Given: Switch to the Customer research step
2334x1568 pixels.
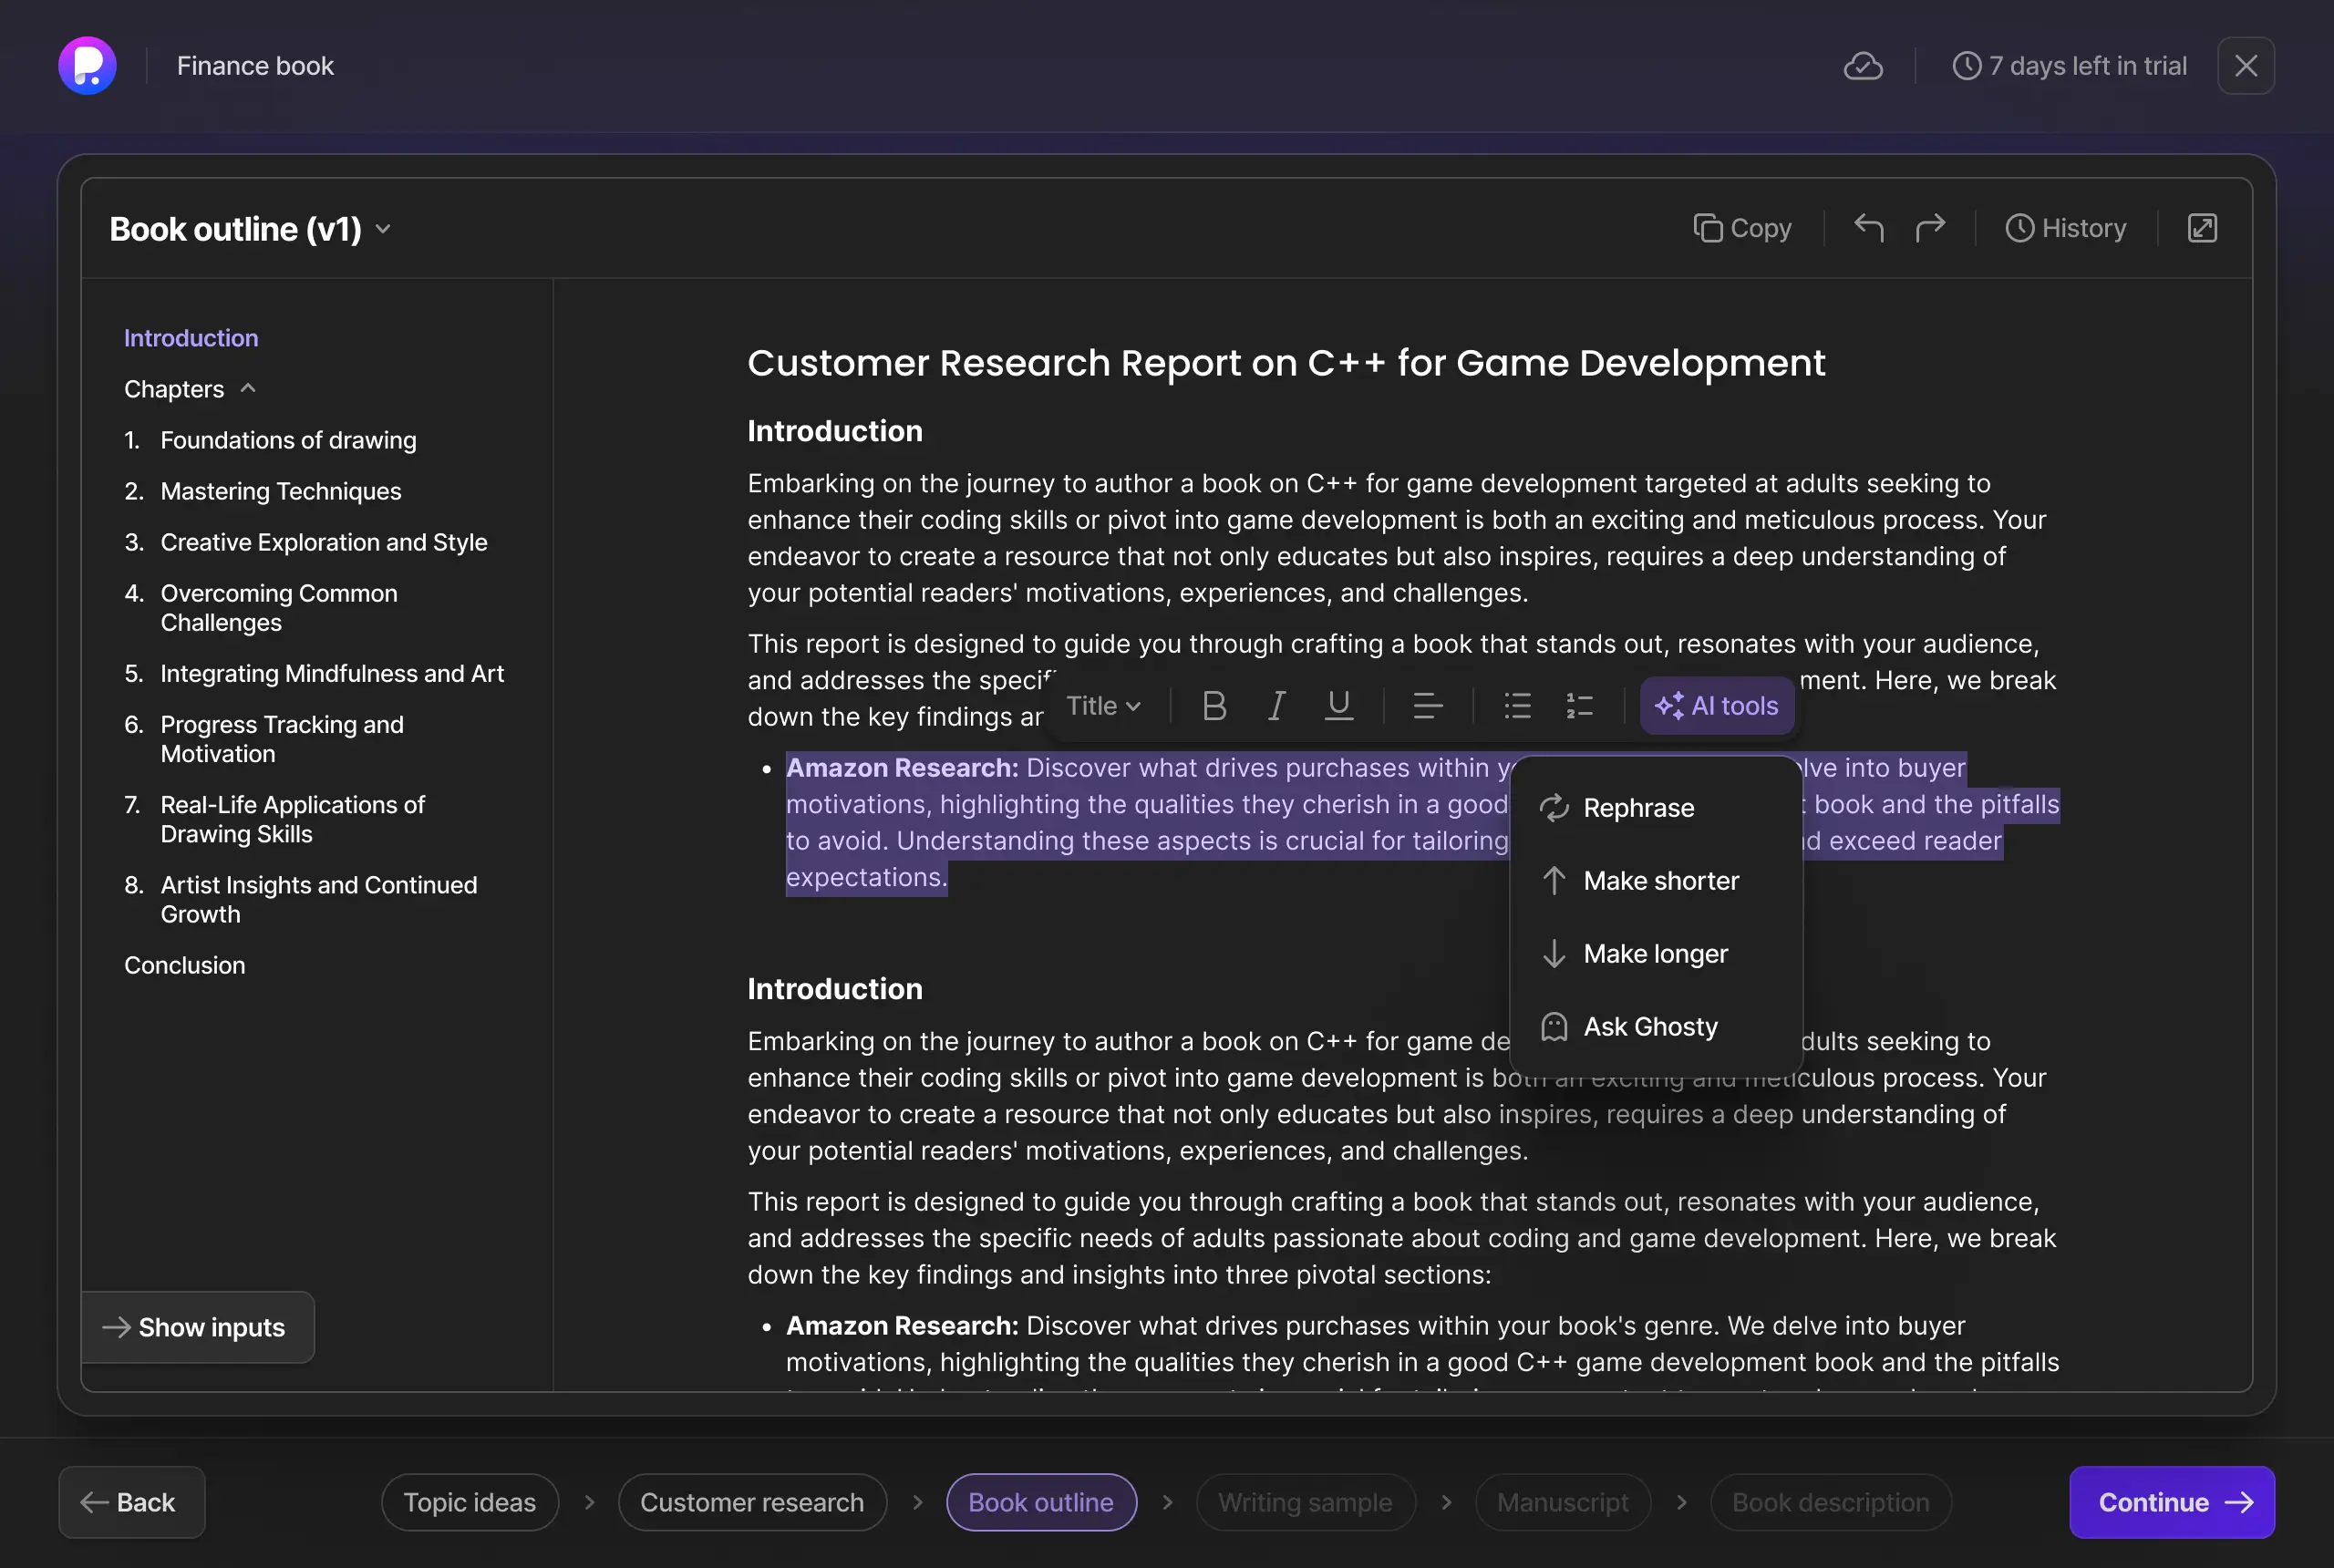Looking at the screenshot, I should click(752, 1502).
